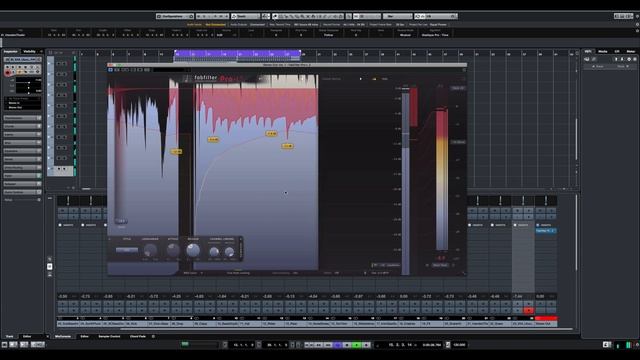
Task: Open the Meter tab in right zone
Action: (631, 51)
